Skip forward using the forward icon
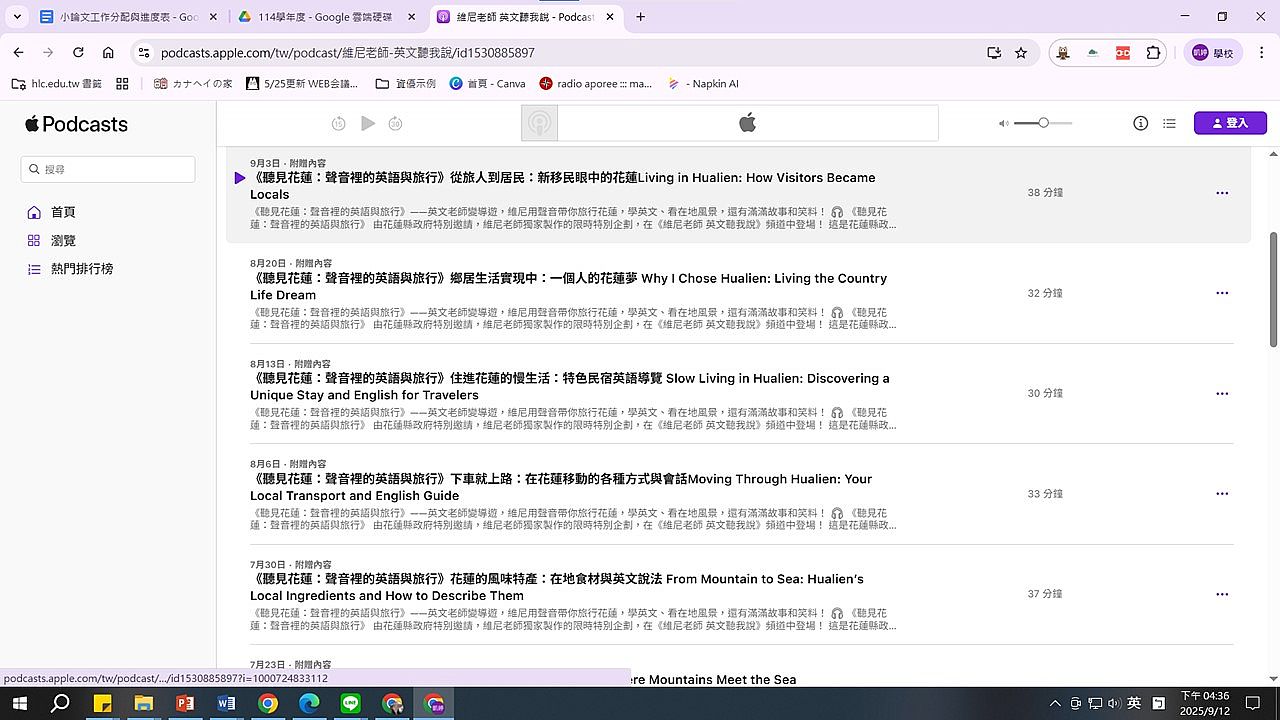Screen dimensions: 1280x720 point(395,123)
